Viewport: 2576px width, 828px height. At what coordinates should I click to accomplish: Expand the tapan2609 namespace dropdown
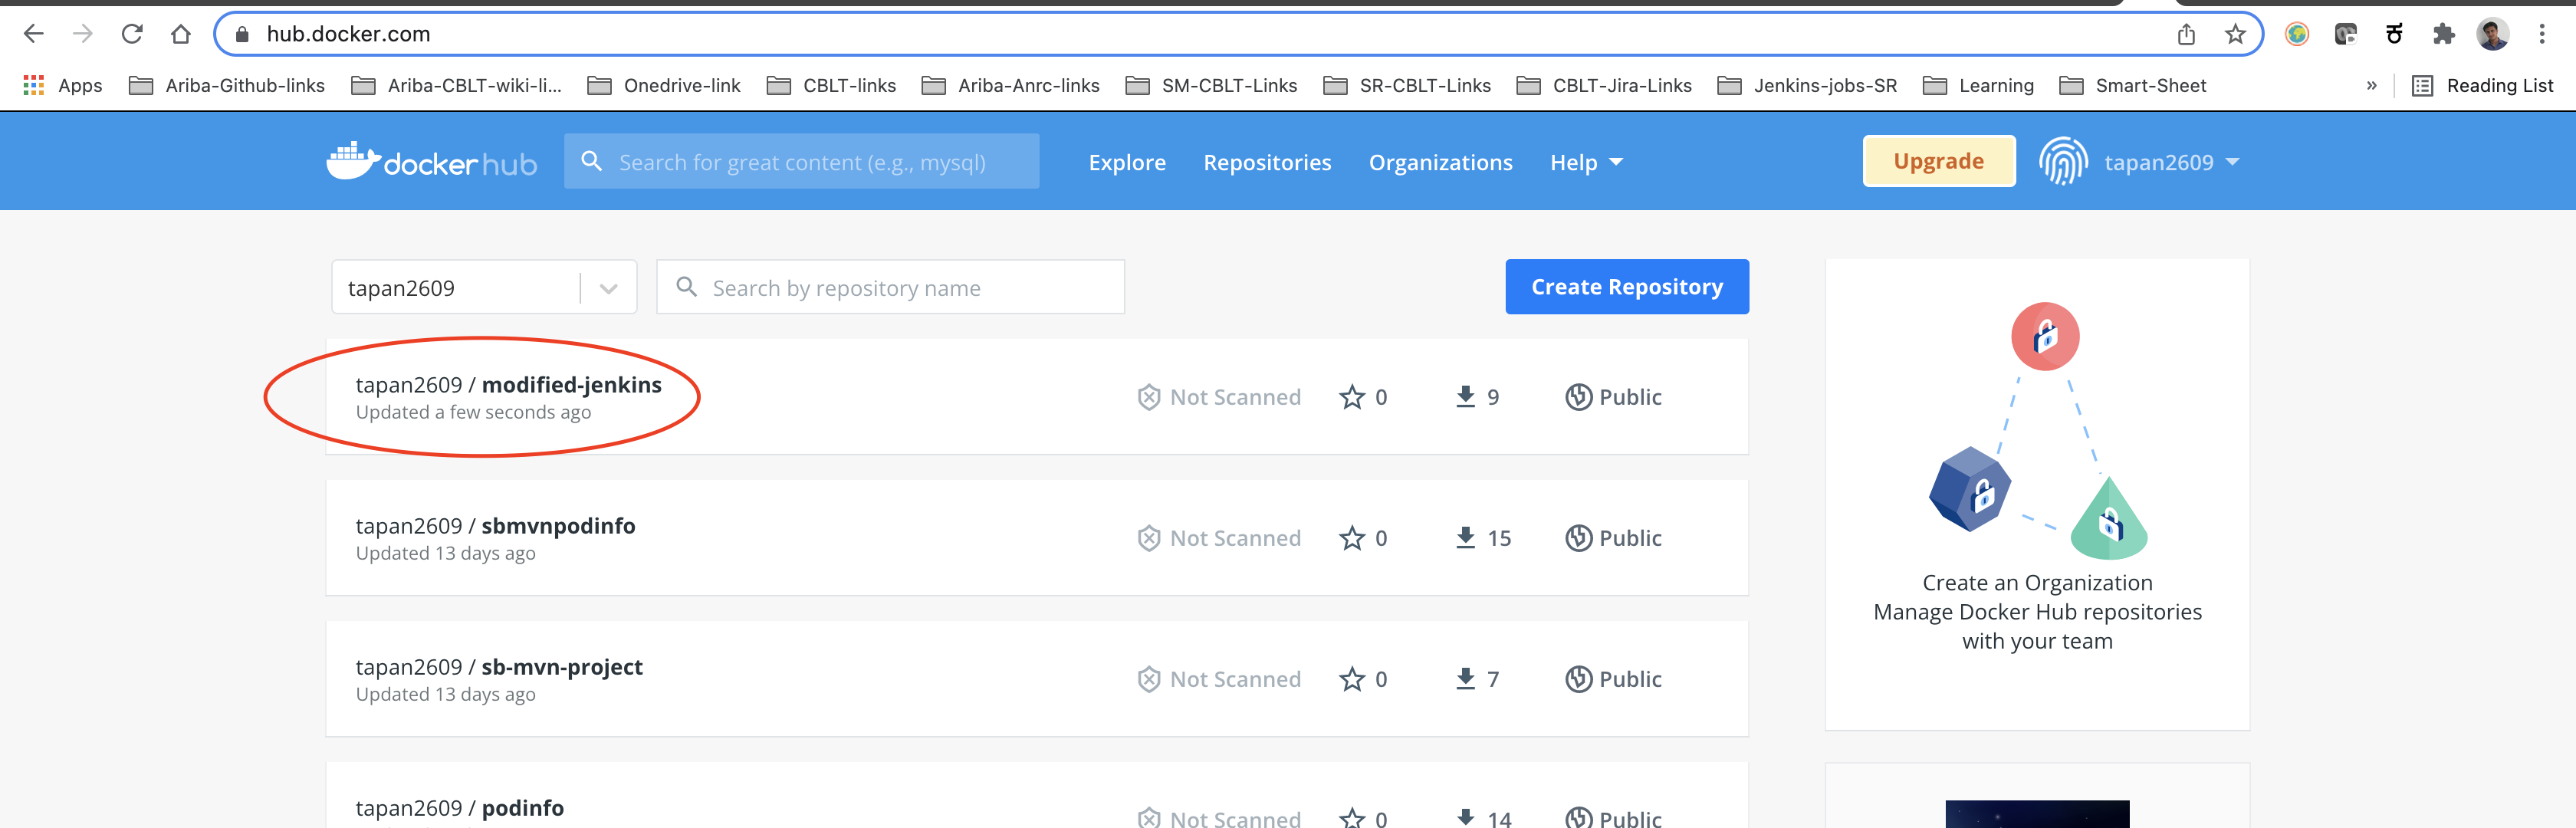pos(608,288)
